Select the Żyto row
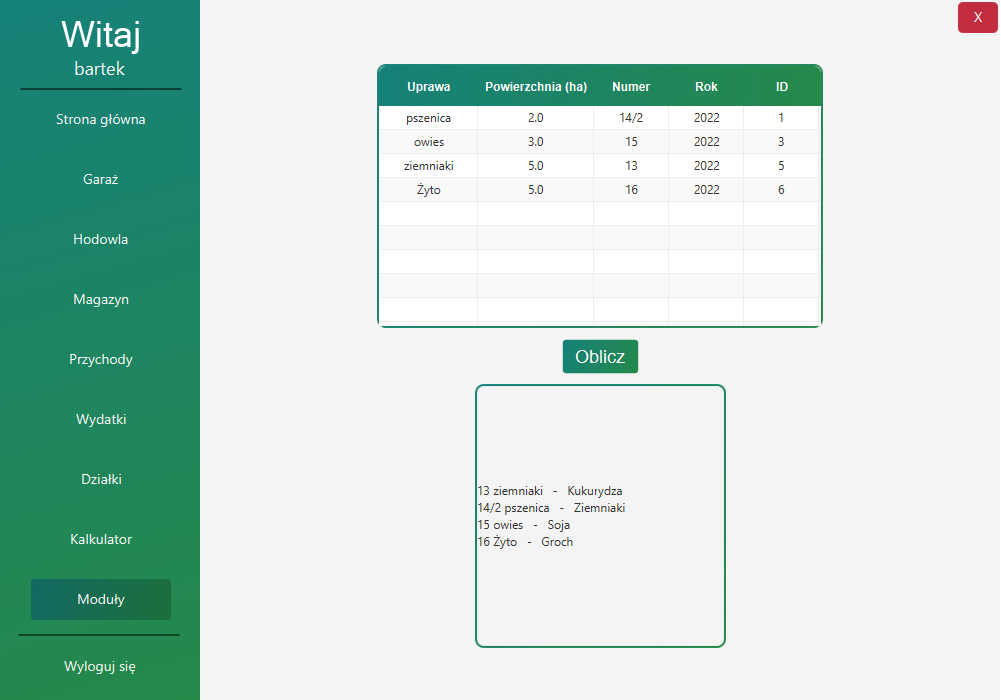 pyautogui.click(x=428, y=189)
